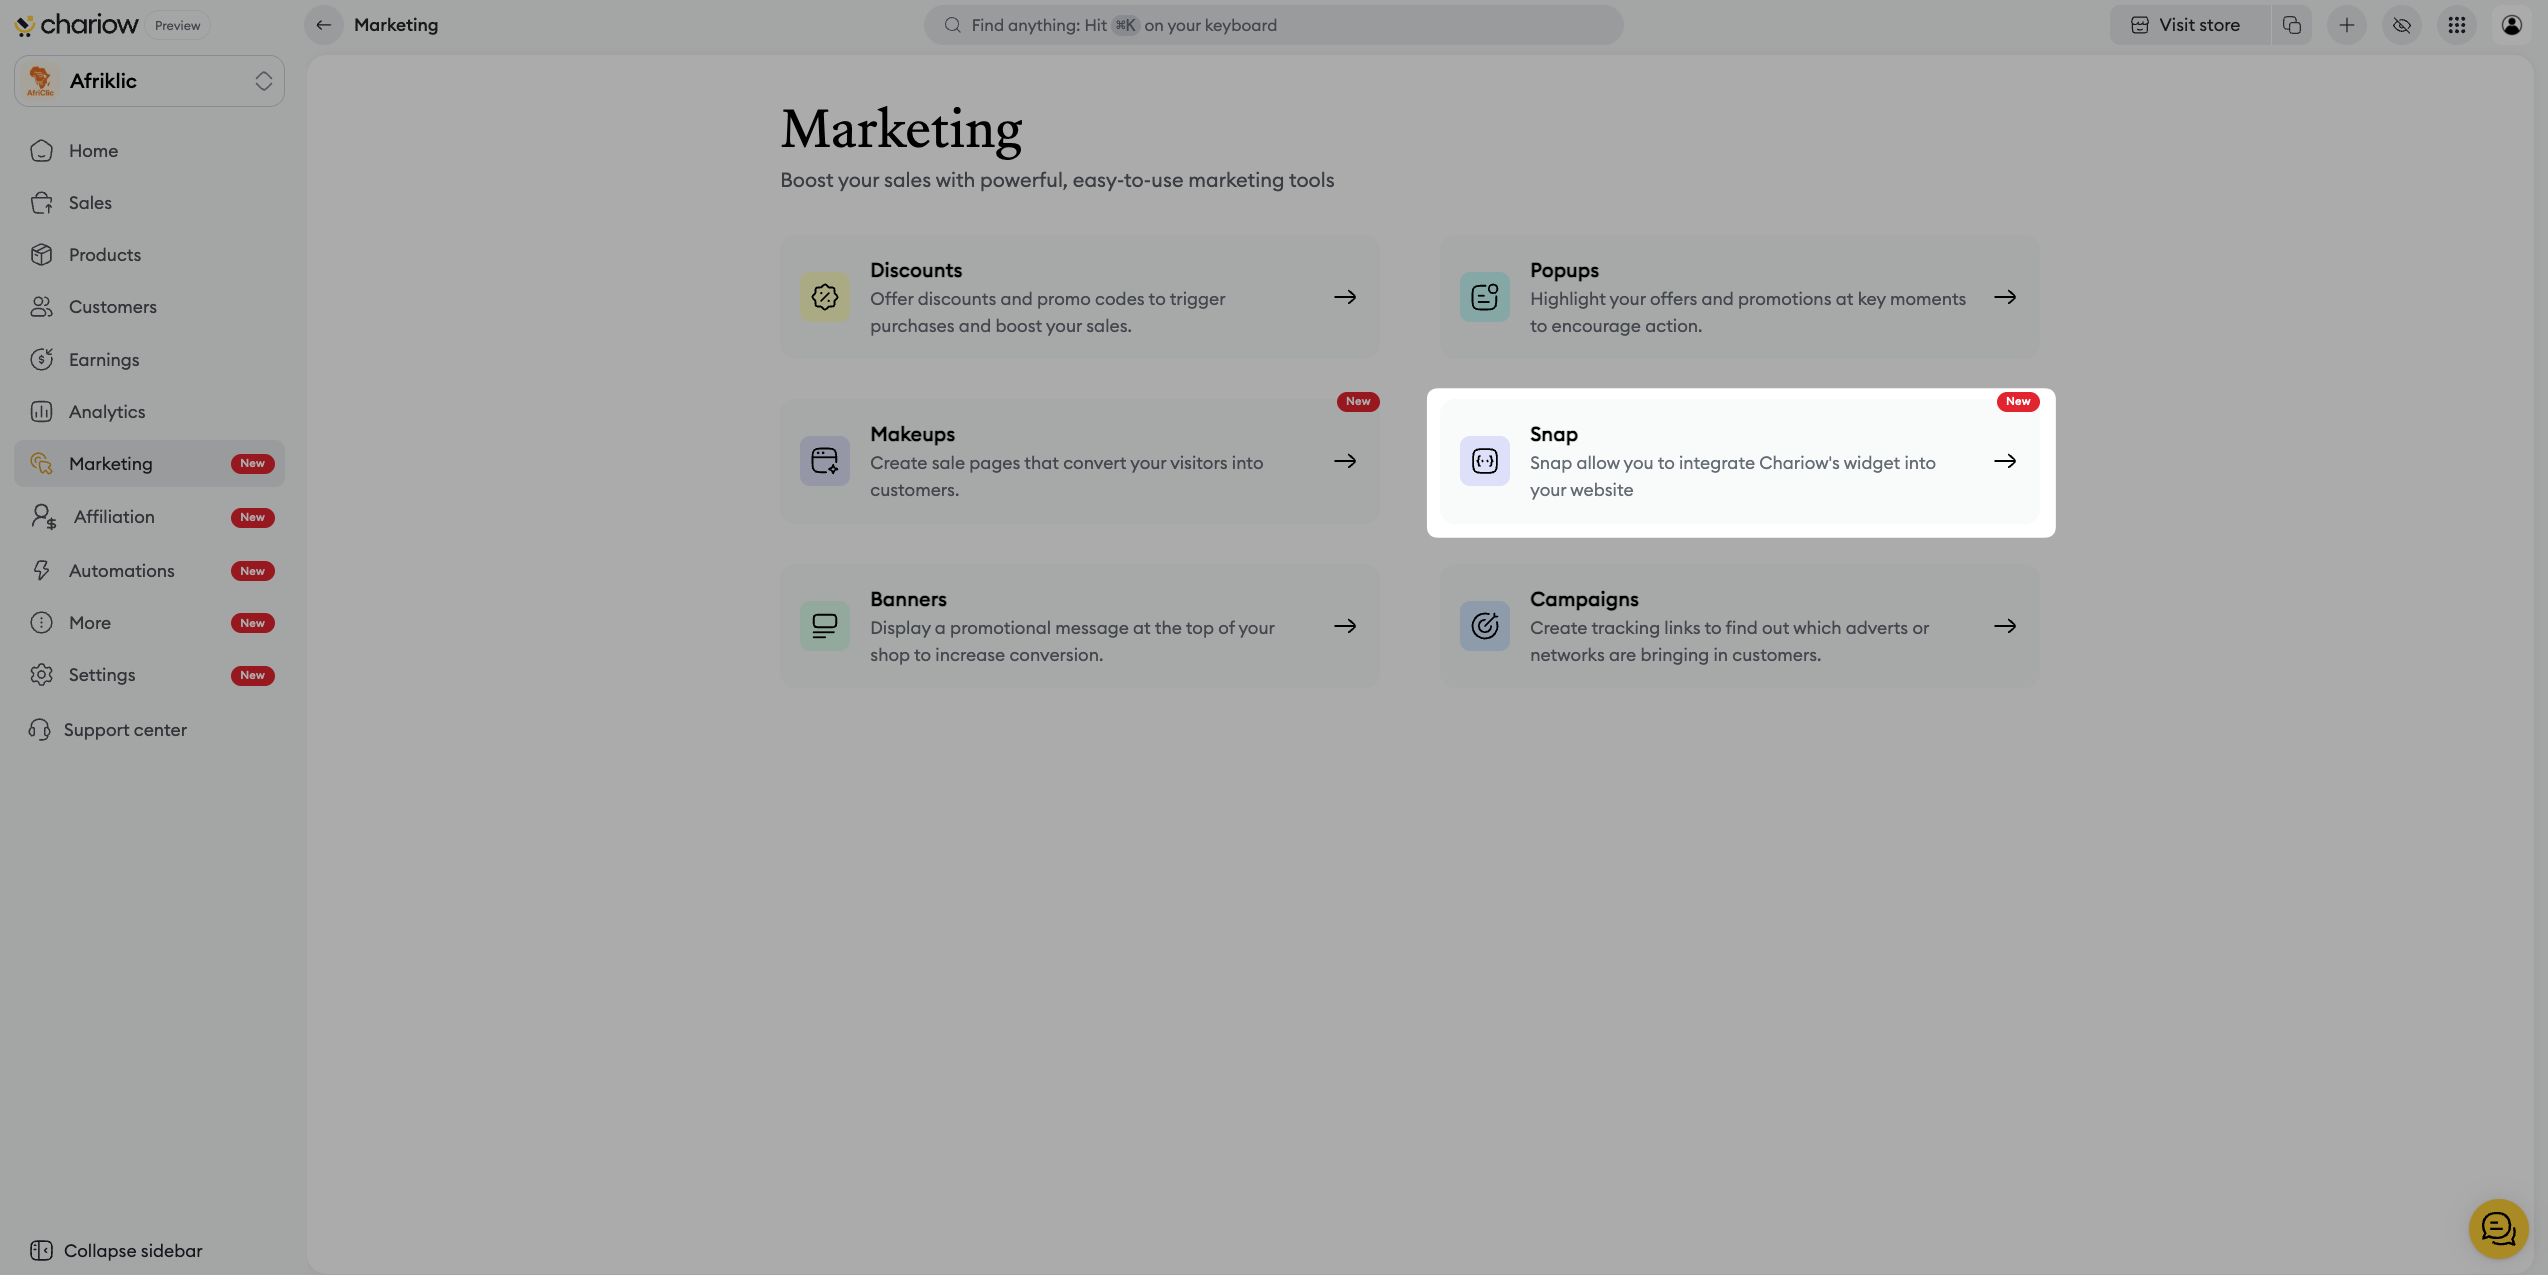
Task: Click the Discounts badge icon
Action: tap(824, 297)
